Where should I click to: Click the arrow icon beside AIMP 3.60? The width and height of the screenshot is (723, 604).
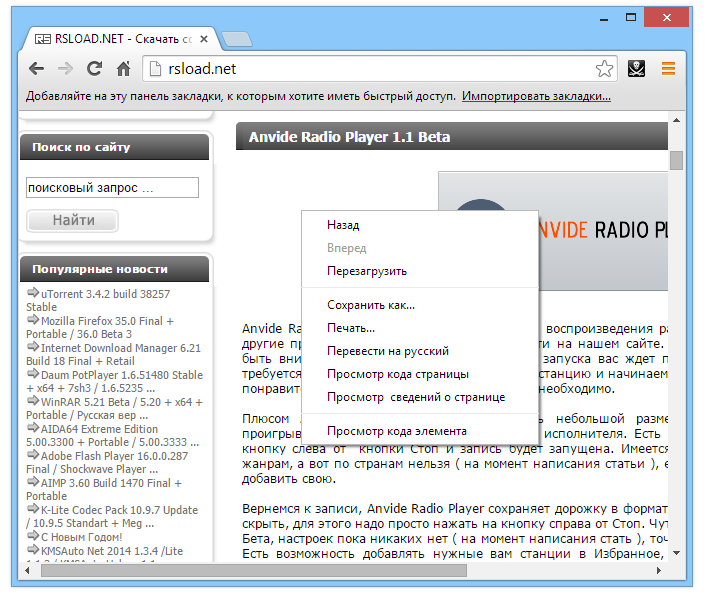pyautogui.click(x=33, y=482)
